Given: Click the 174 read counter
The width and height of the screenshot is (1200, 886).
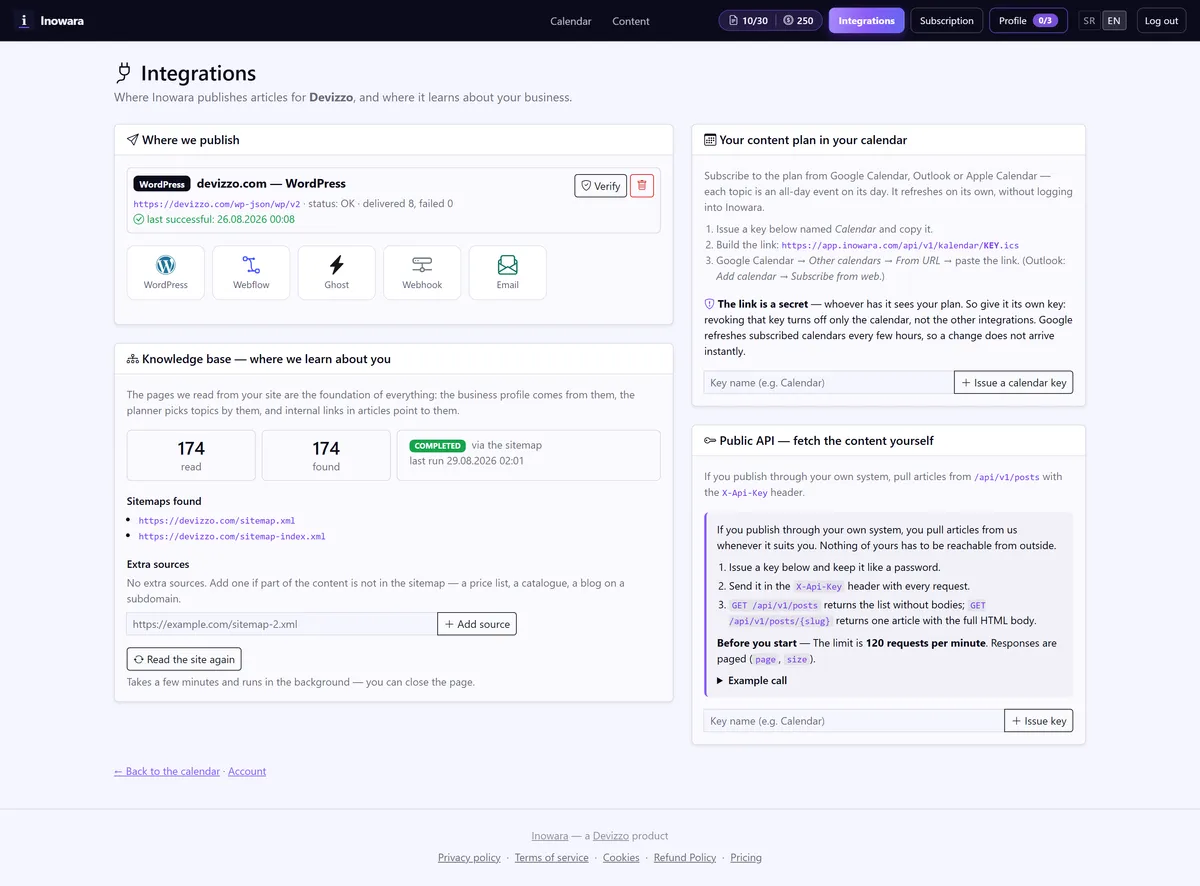Looking at the screenshot, I should pos(191,455).
